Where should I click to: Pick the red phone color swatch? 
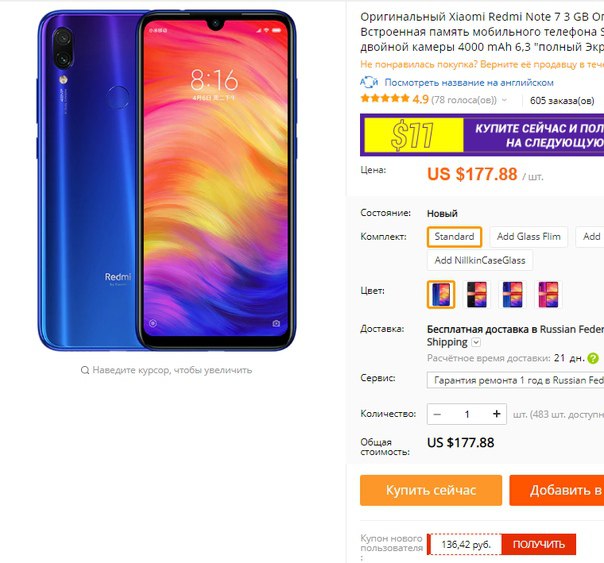coord(548,295)
